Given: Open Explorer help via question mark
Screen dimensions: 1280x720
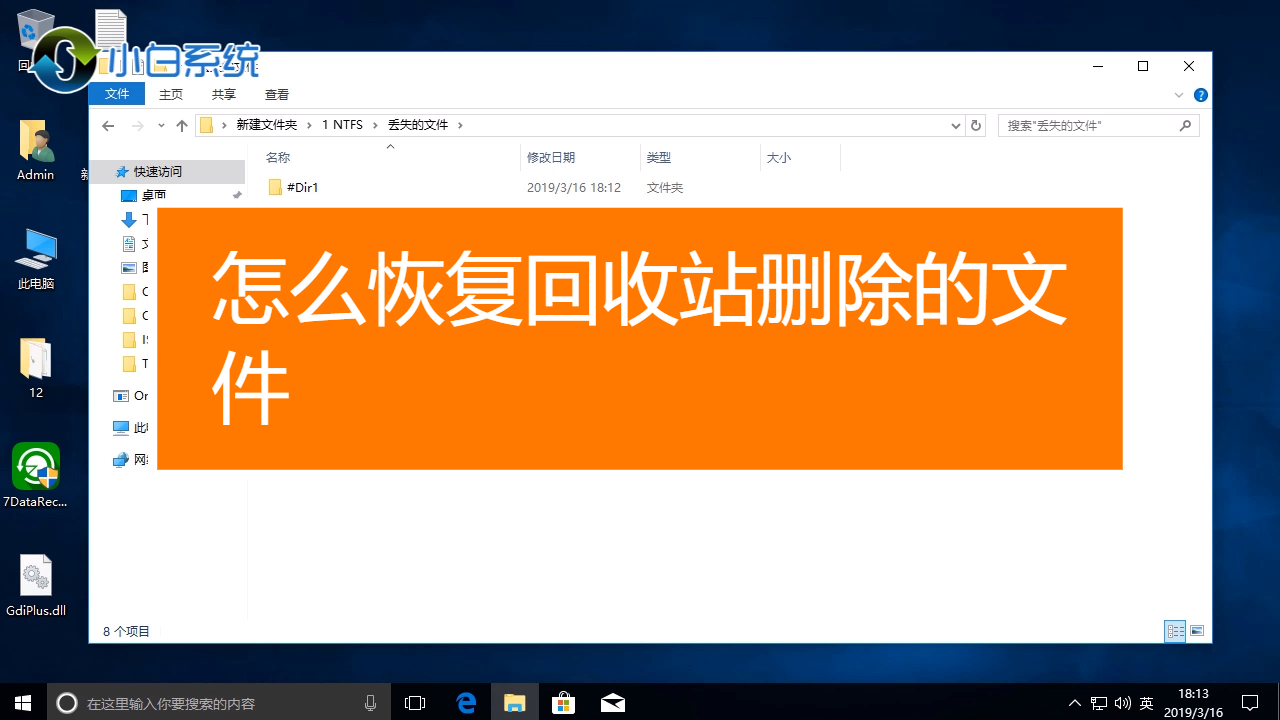Looking at the screenshot, I should coord(1201,95).
